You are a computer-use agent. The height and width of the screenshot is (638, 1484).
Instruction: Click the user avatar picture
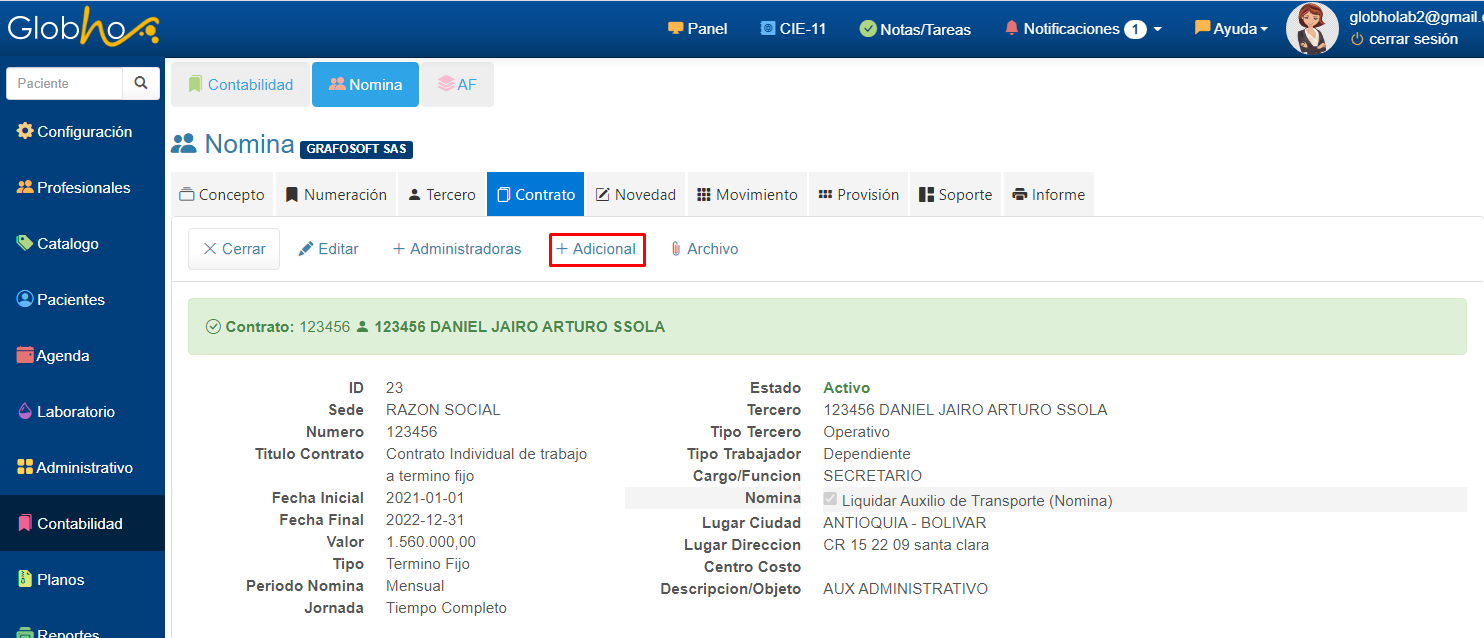coord(1312,29)
